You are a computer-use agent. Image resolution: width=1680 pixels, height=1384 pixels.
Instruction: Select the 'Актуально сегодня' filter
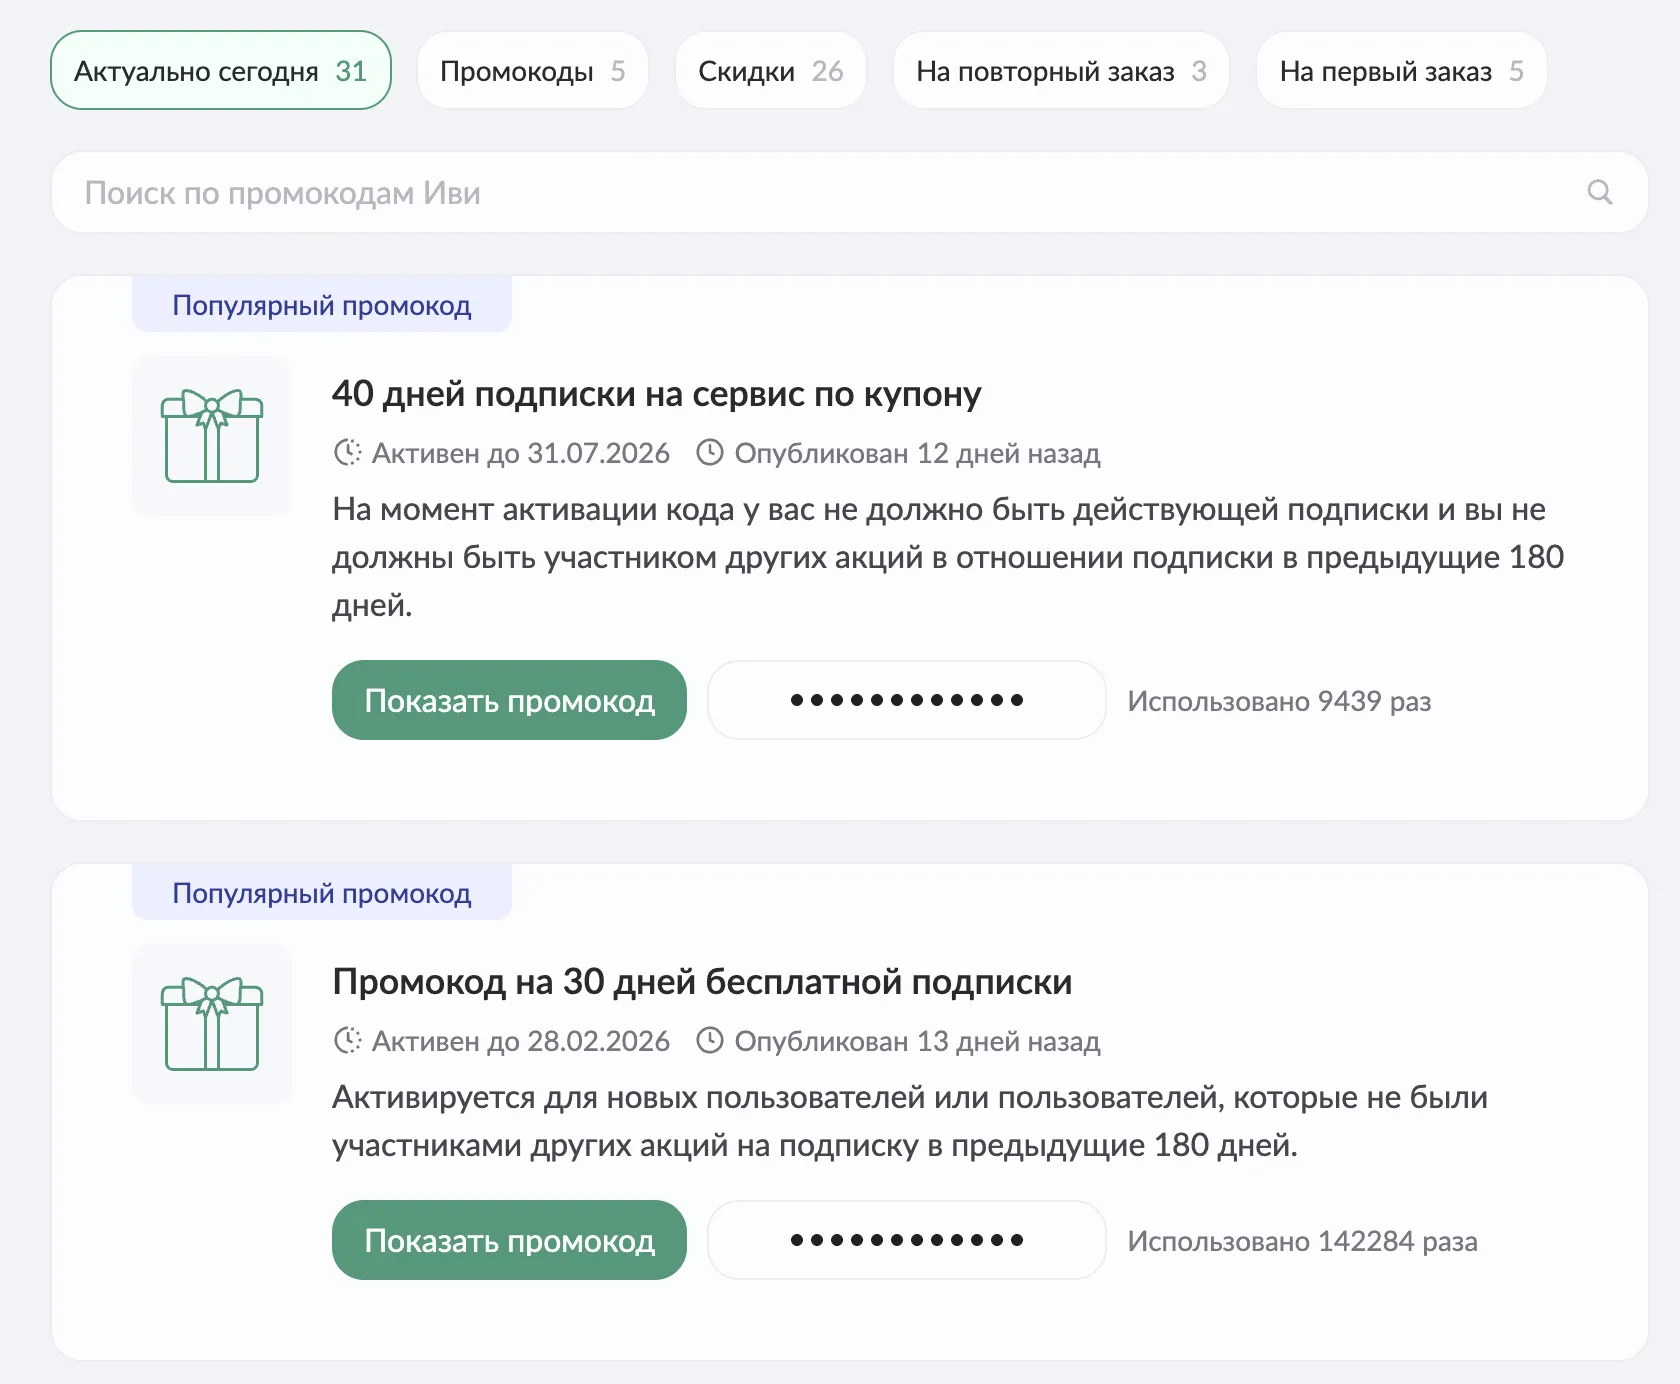(x=220, y=70)
